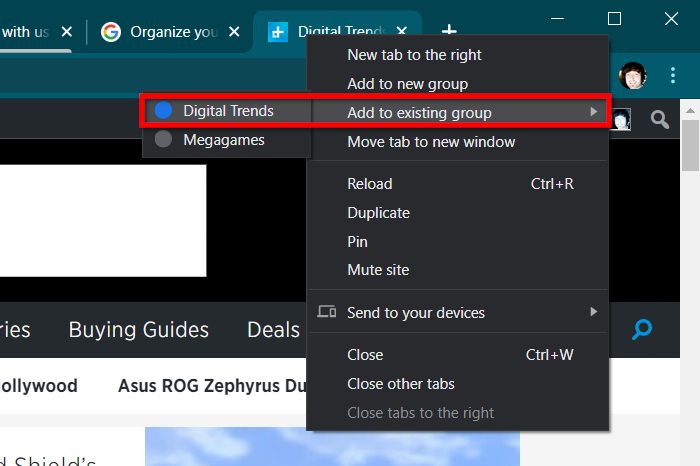
Task: Choose Pin from context menu
Action: click(x=458, y=241)
